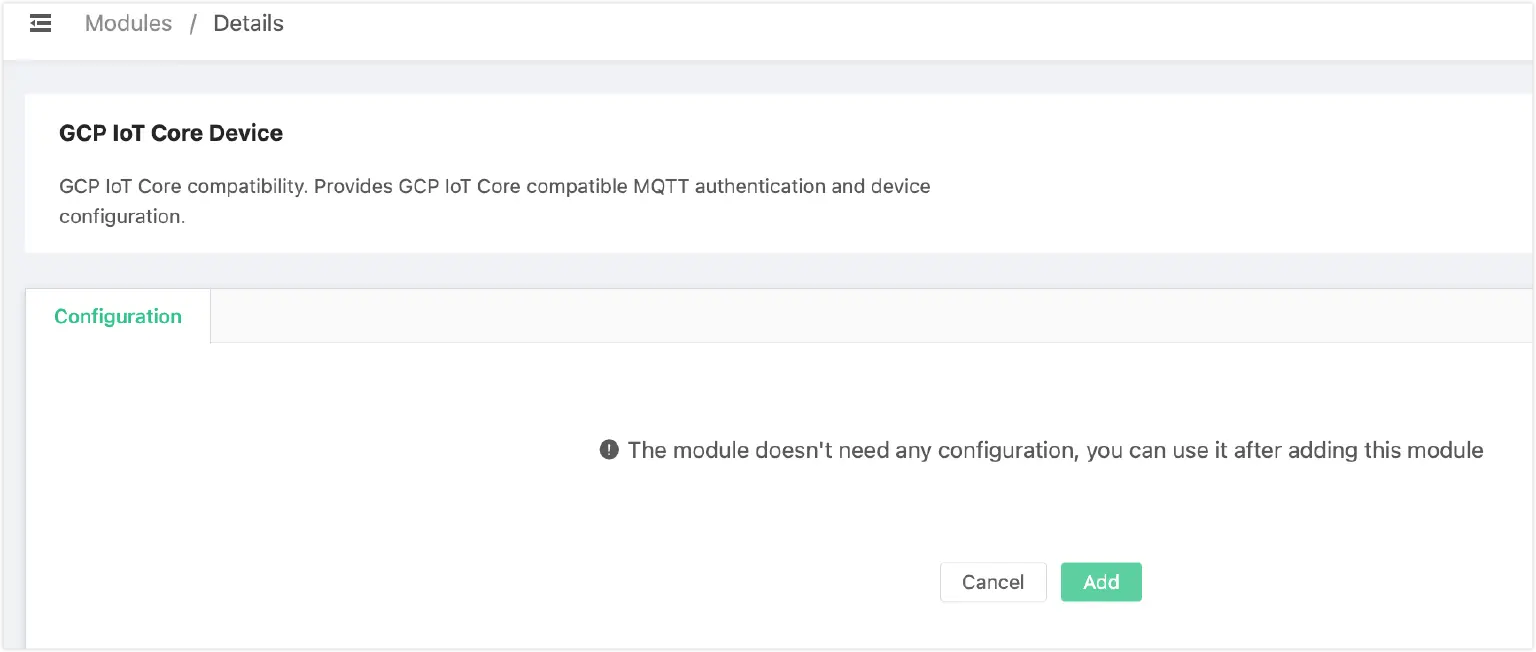Image resolution: width=1536 pixels, height=652 pixels.
Task: Toggle the sidebar collapse menu icon
Action: click(x=40, y=24)
